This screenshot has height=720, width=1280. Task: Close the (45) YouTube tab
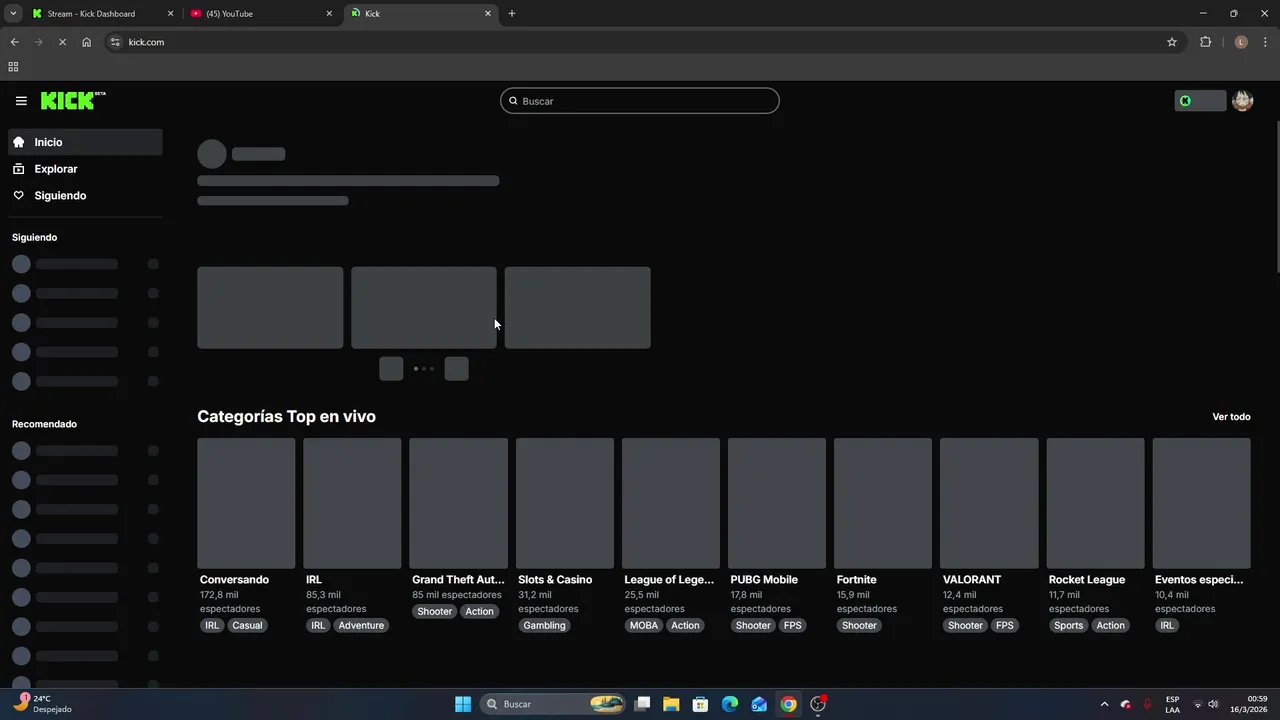(329, 14)
